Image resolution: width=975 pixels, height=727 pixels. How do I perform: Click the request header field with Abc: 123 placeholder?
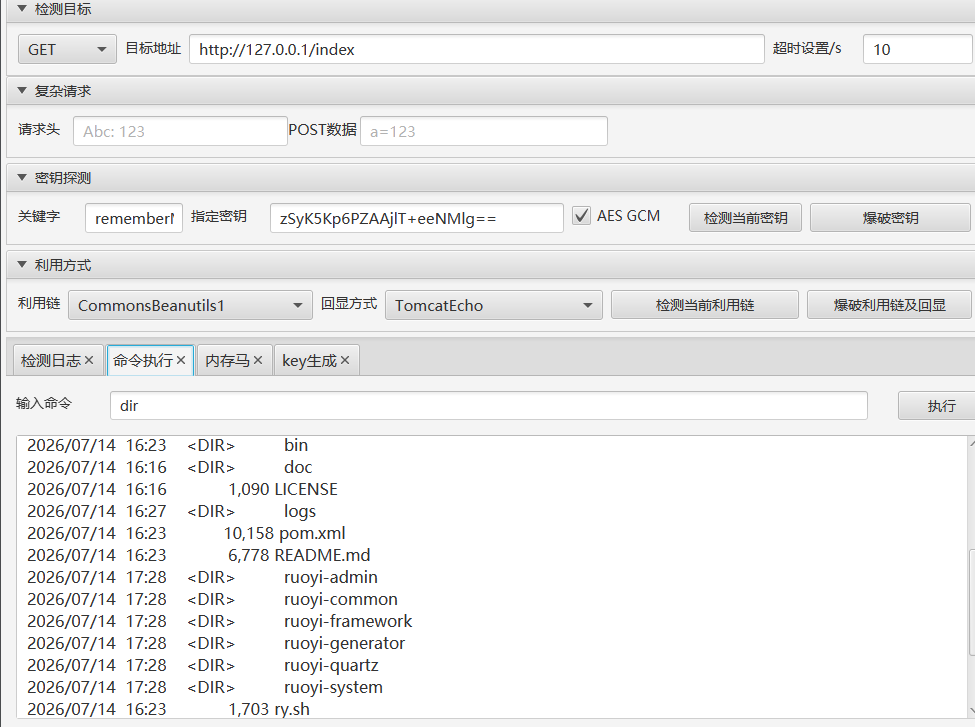180,131
